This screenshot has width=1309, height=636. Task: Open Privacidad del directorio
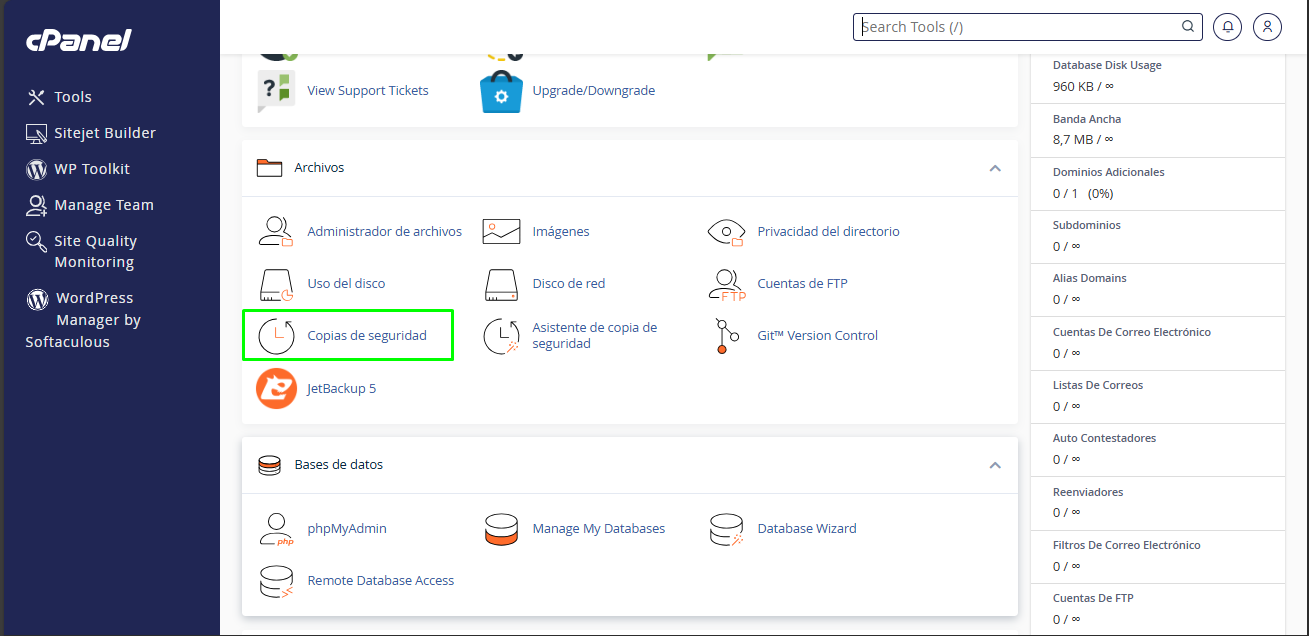click(828, 231)
